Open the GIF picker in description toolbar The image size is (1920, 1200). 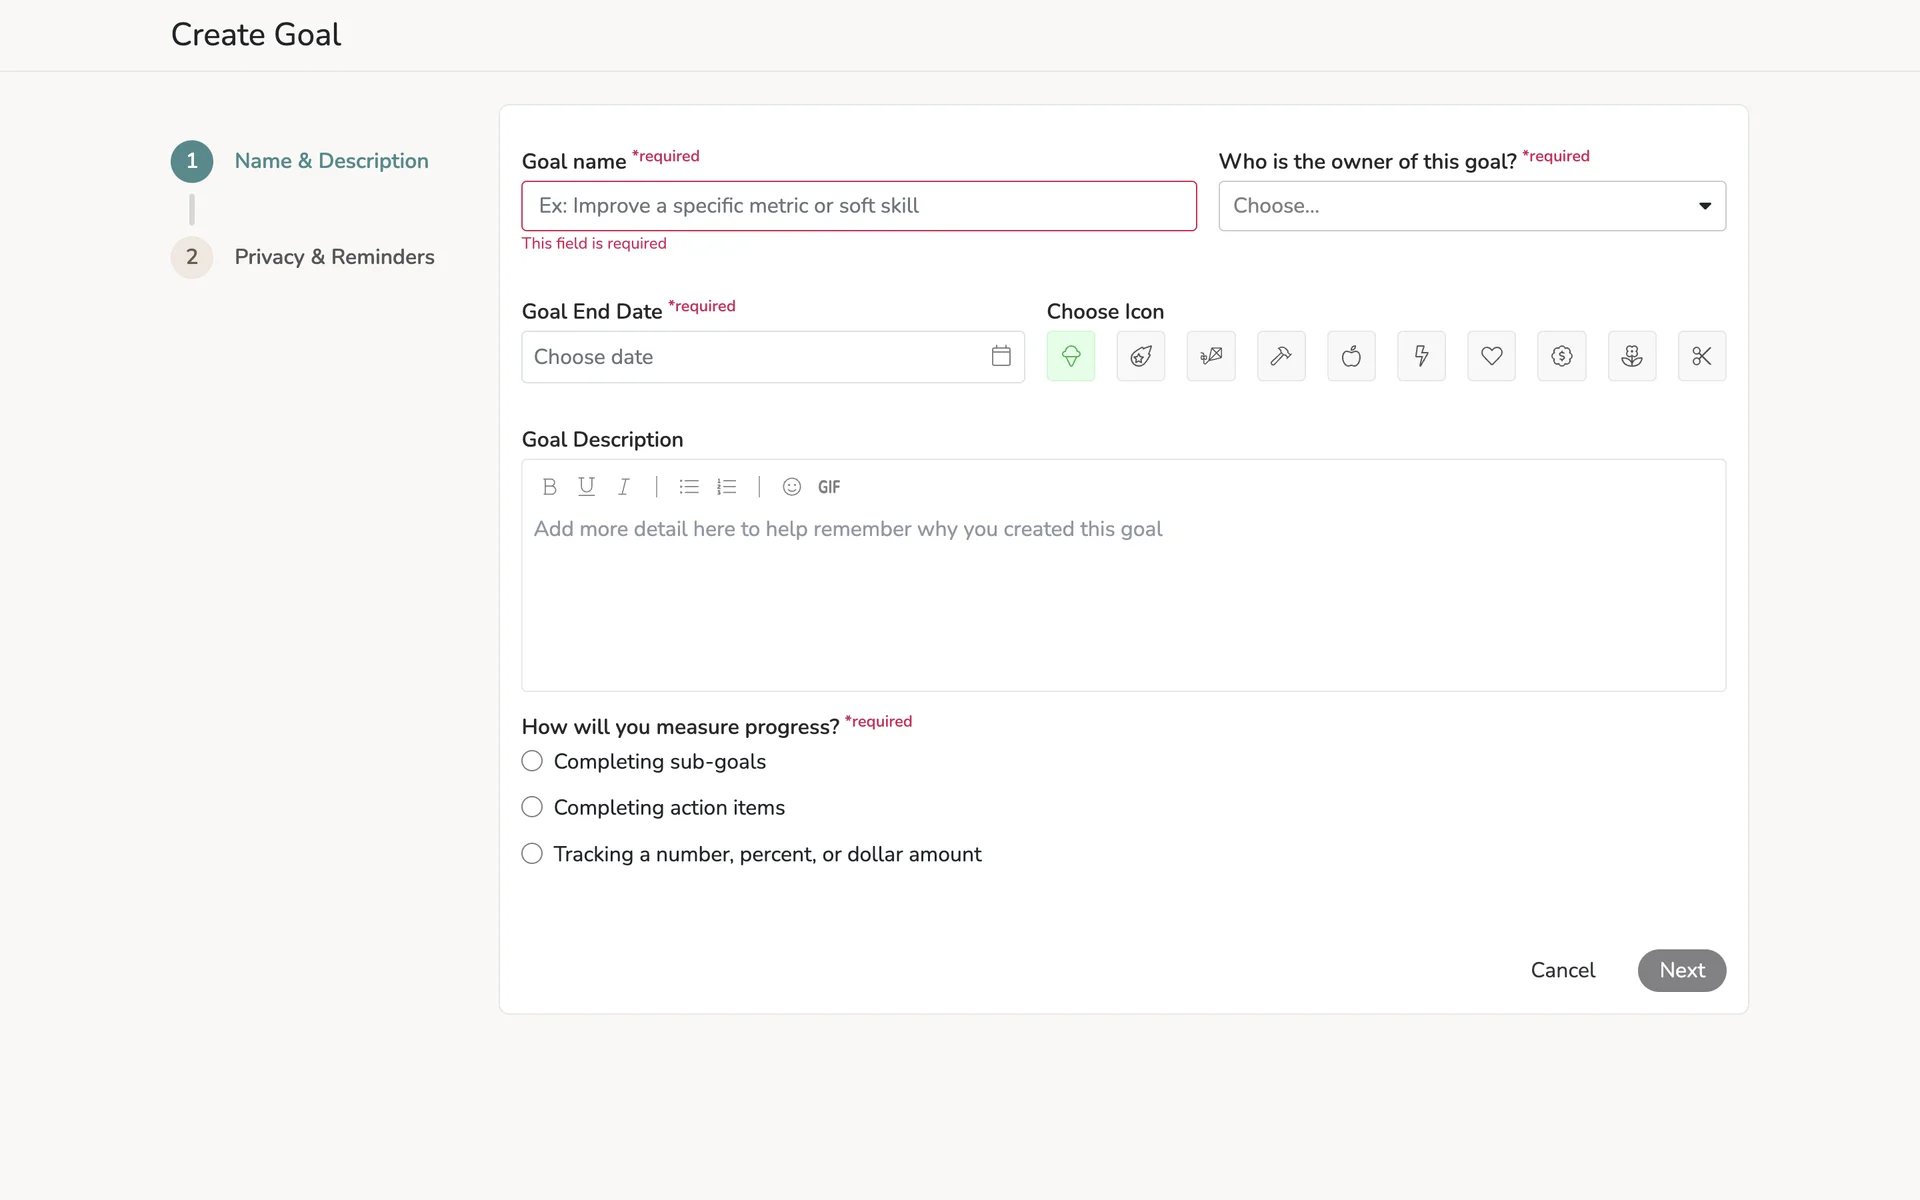pyautogui.click(x=829, y=487)
